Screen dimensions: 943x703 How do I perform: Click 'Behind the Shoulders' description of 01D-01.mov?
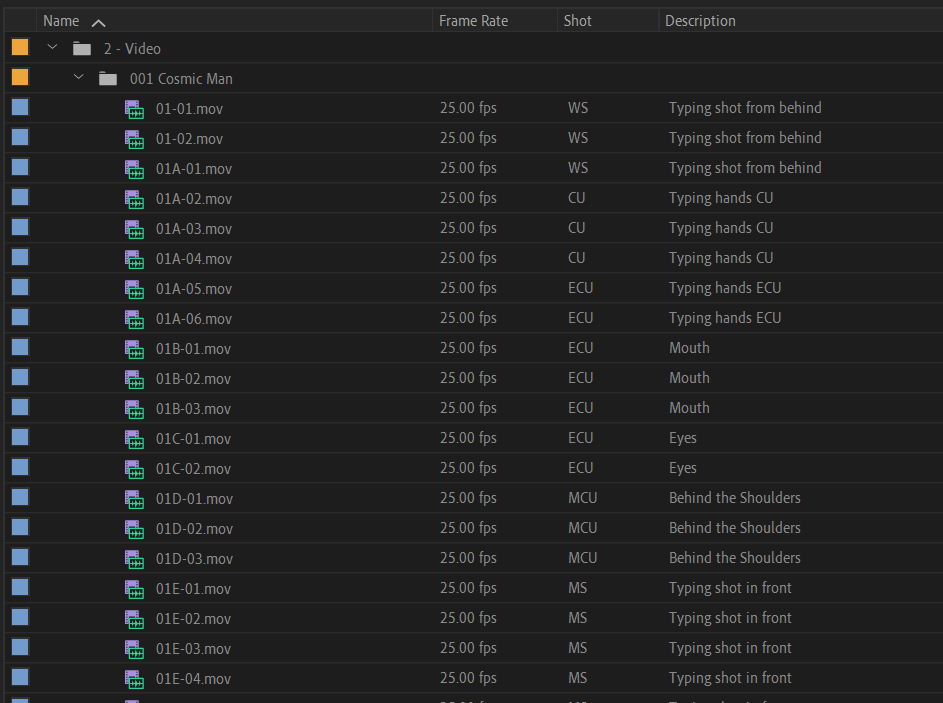[734, 498]
